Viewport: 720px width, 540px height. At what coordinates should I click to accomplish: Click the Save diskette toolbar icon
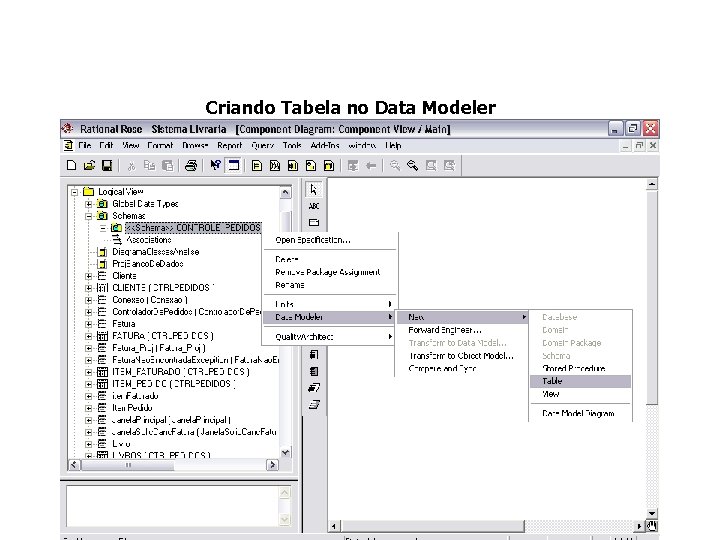pyautogui.click(x=107, y=165)
